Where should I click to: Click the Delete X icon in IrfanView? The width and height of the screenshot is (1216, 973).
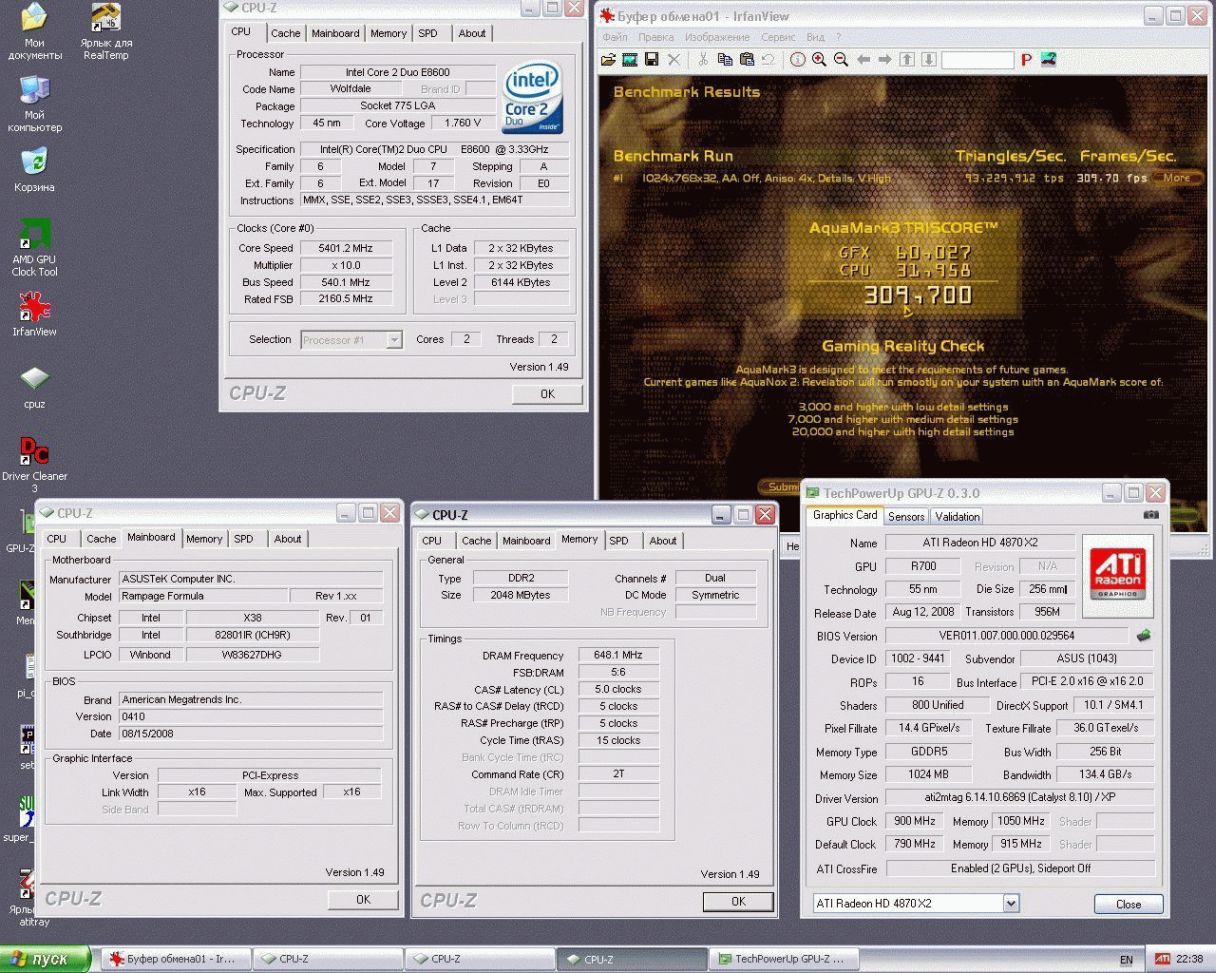point(673,60)
